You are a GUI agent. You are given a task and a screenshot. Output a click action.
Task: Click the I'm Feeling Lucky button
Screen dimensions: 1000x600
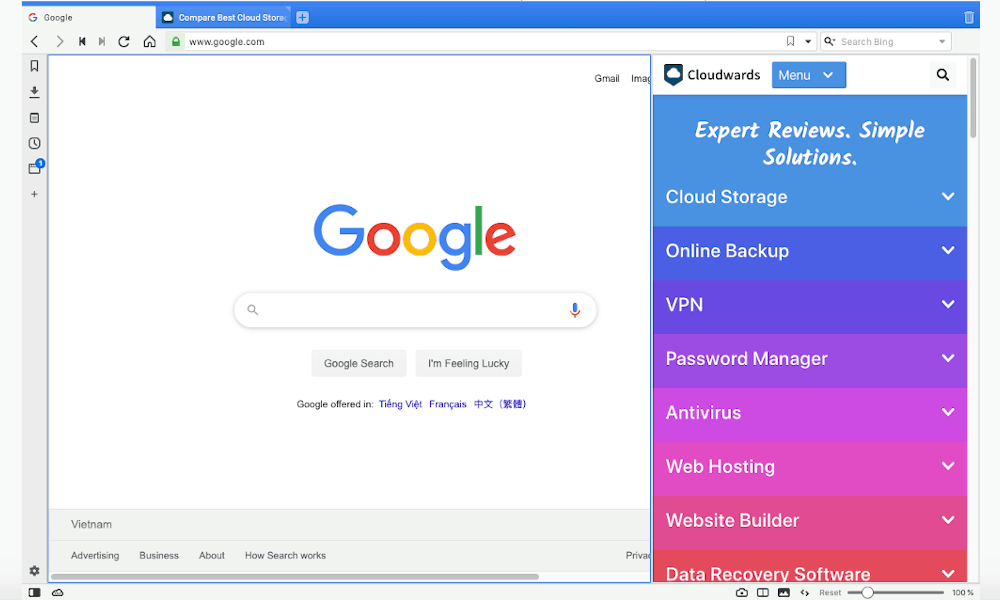[469, 363]
